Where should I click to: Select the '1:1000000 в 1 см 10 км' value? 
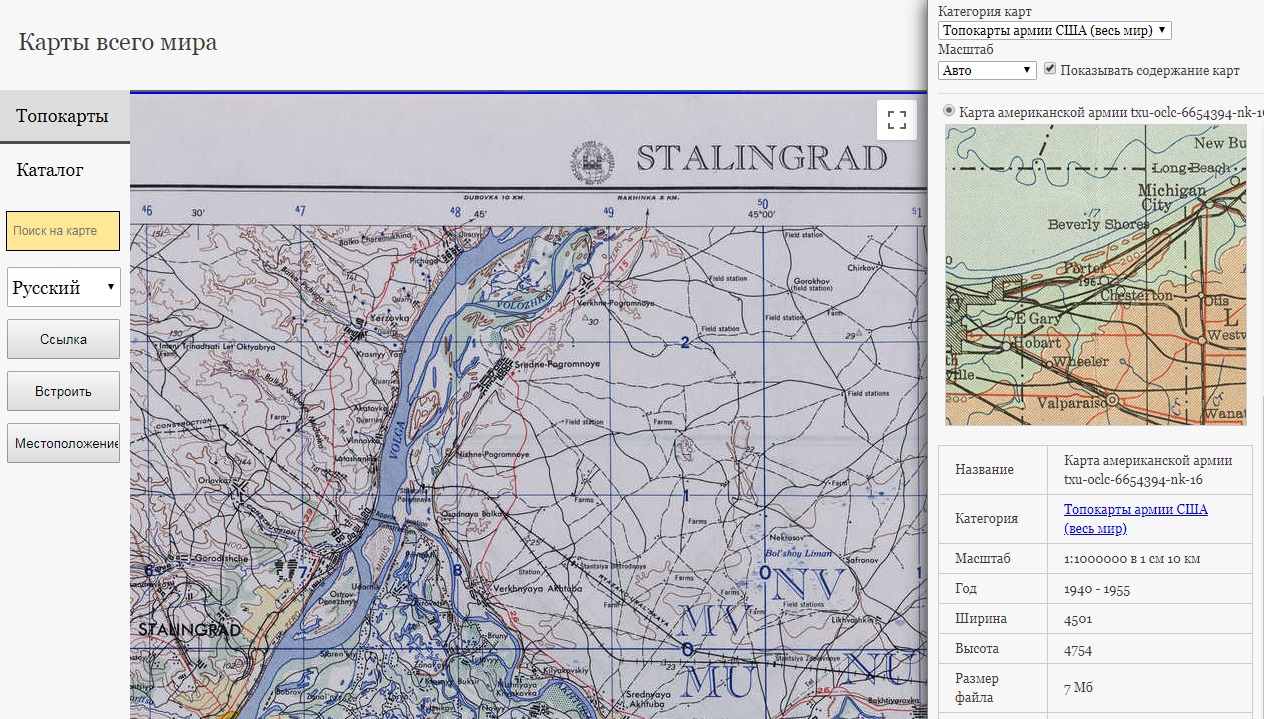coord(1131,559)
